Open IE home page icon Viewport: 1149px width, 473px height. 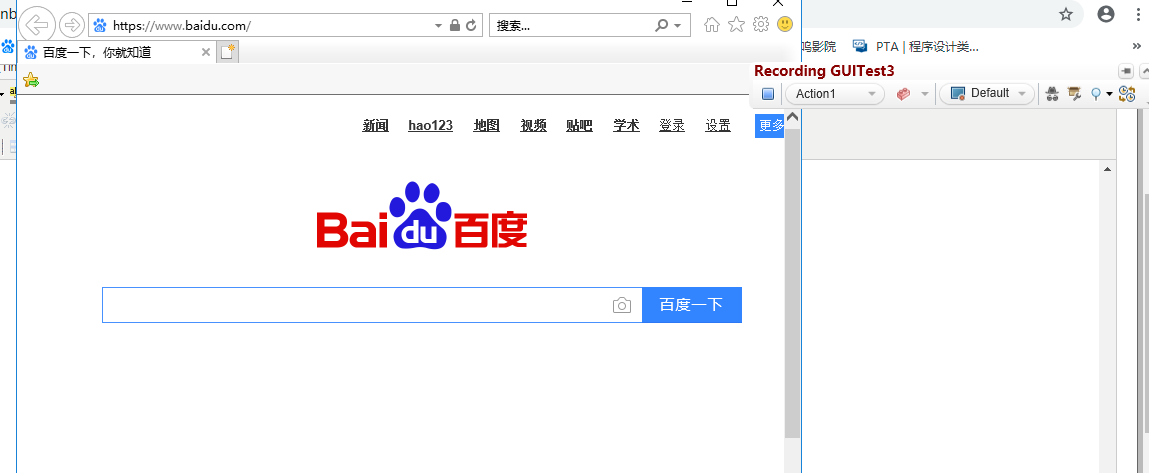(712, 25)
